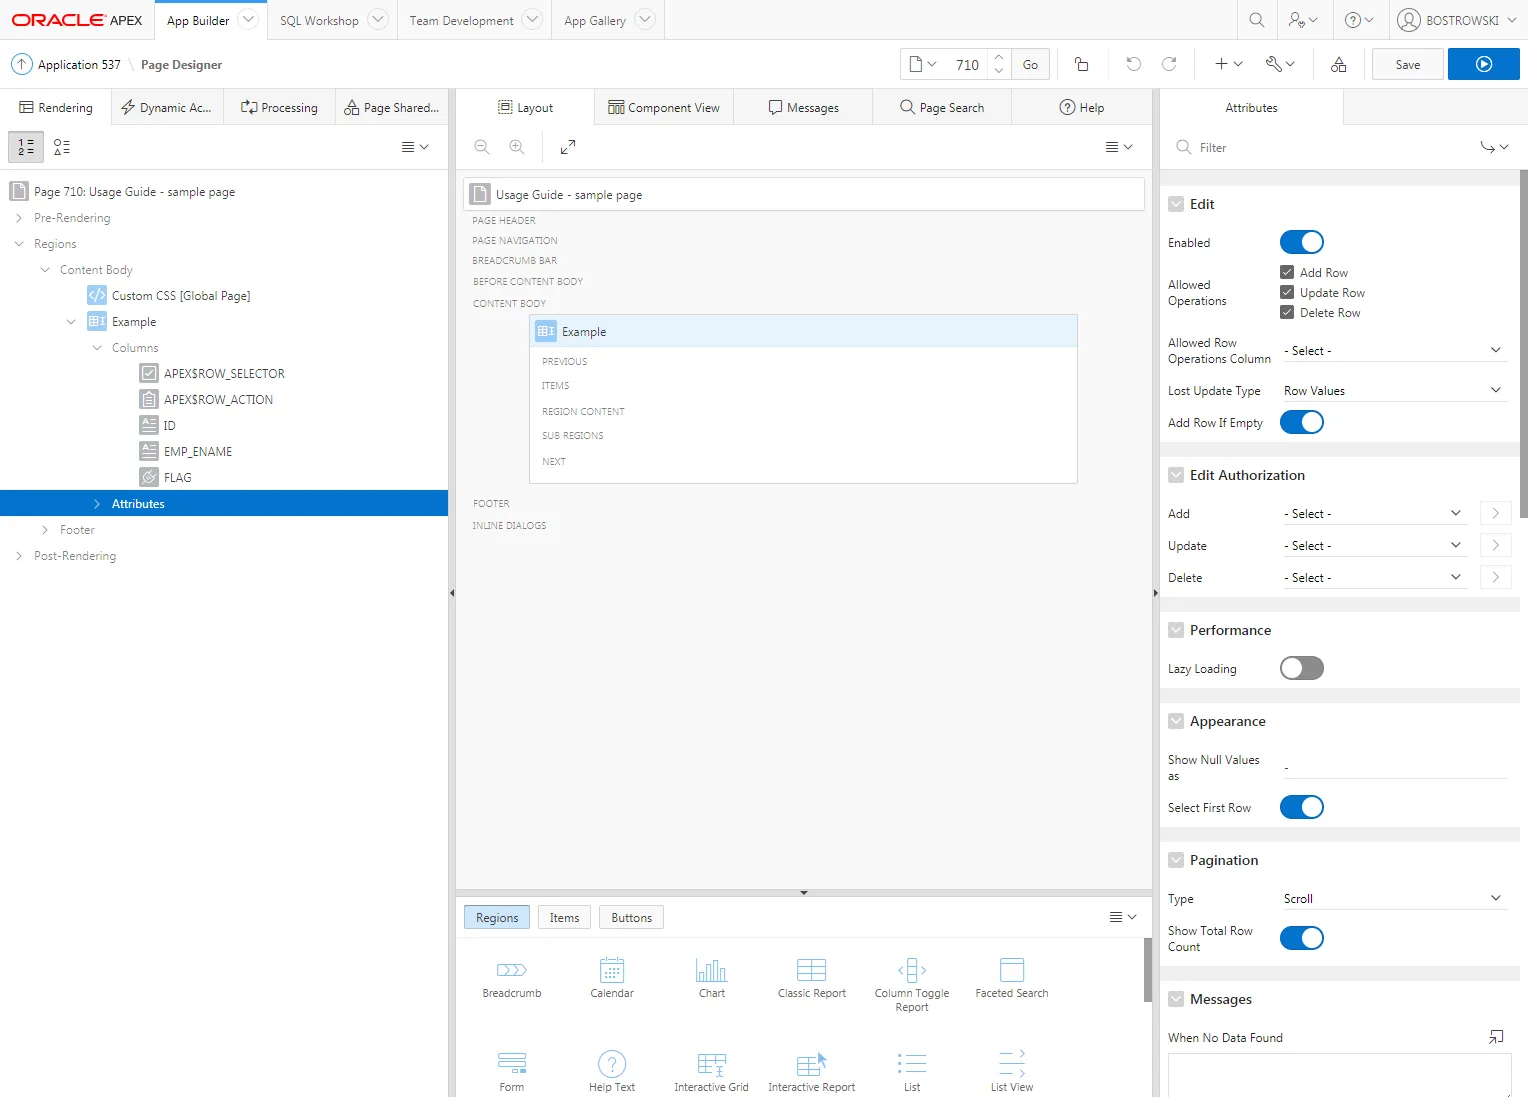1528x1097 pixels.
Task: Open the Processing tab
Action: click(279, 108)
